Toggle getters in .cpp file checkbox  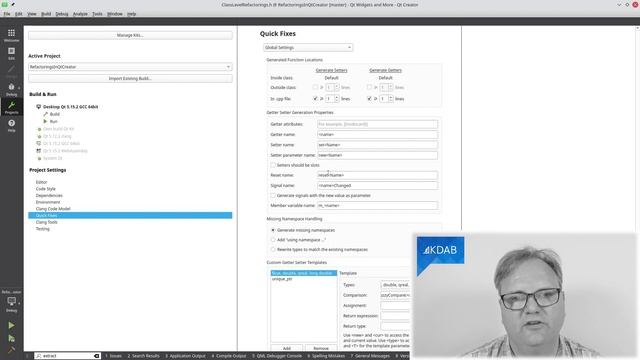(x=369, y=99)
